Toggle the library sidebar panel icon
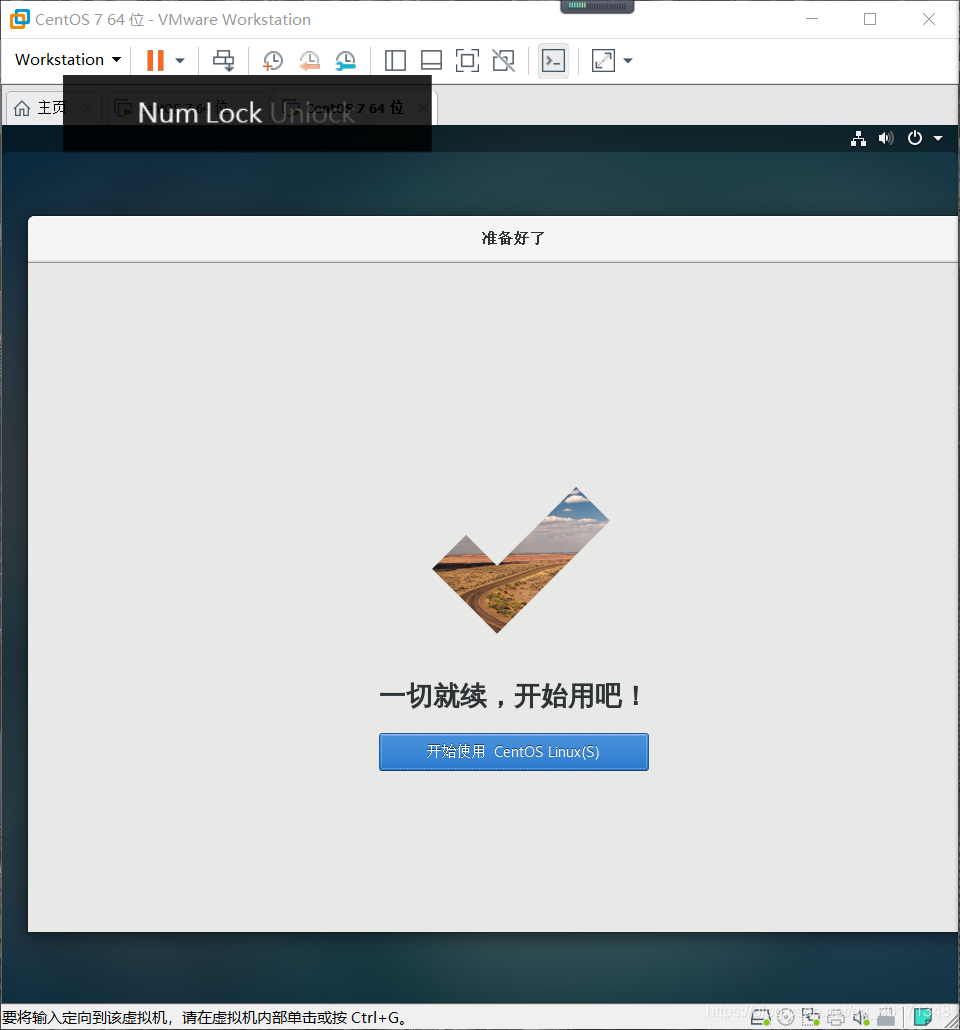 point(395,60)
